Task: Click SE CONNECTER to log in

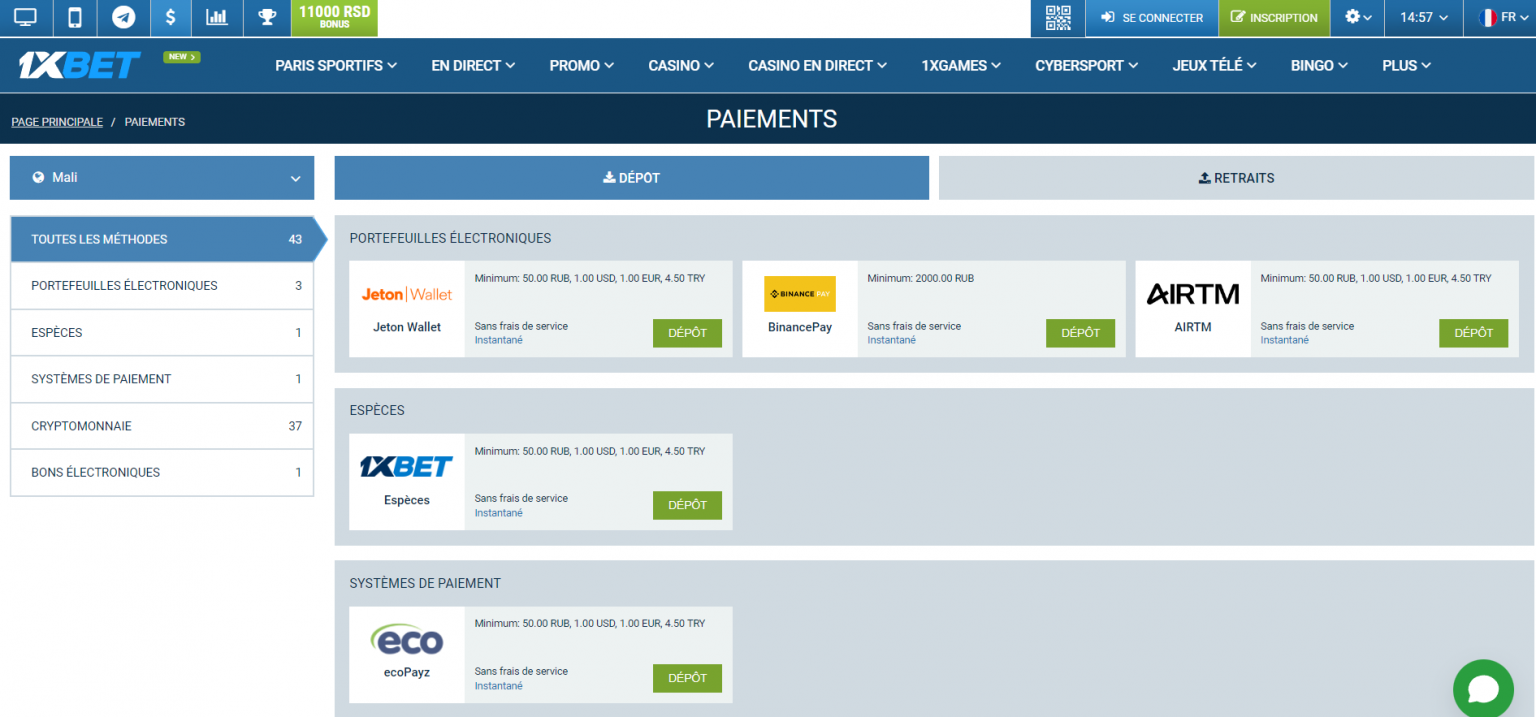Action: tap(1151, 17)
